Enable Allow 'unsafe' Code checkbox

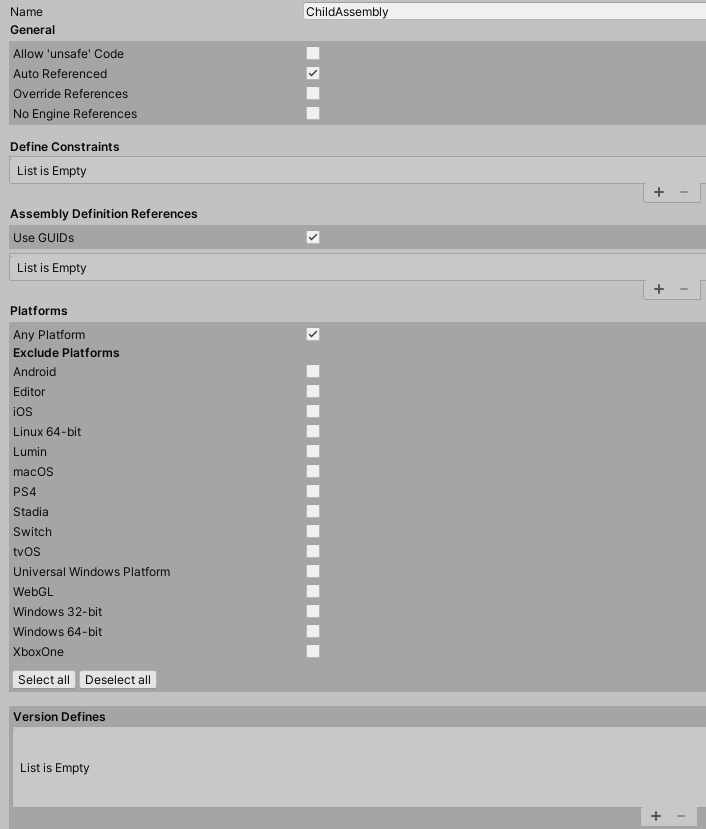[313, 53]
